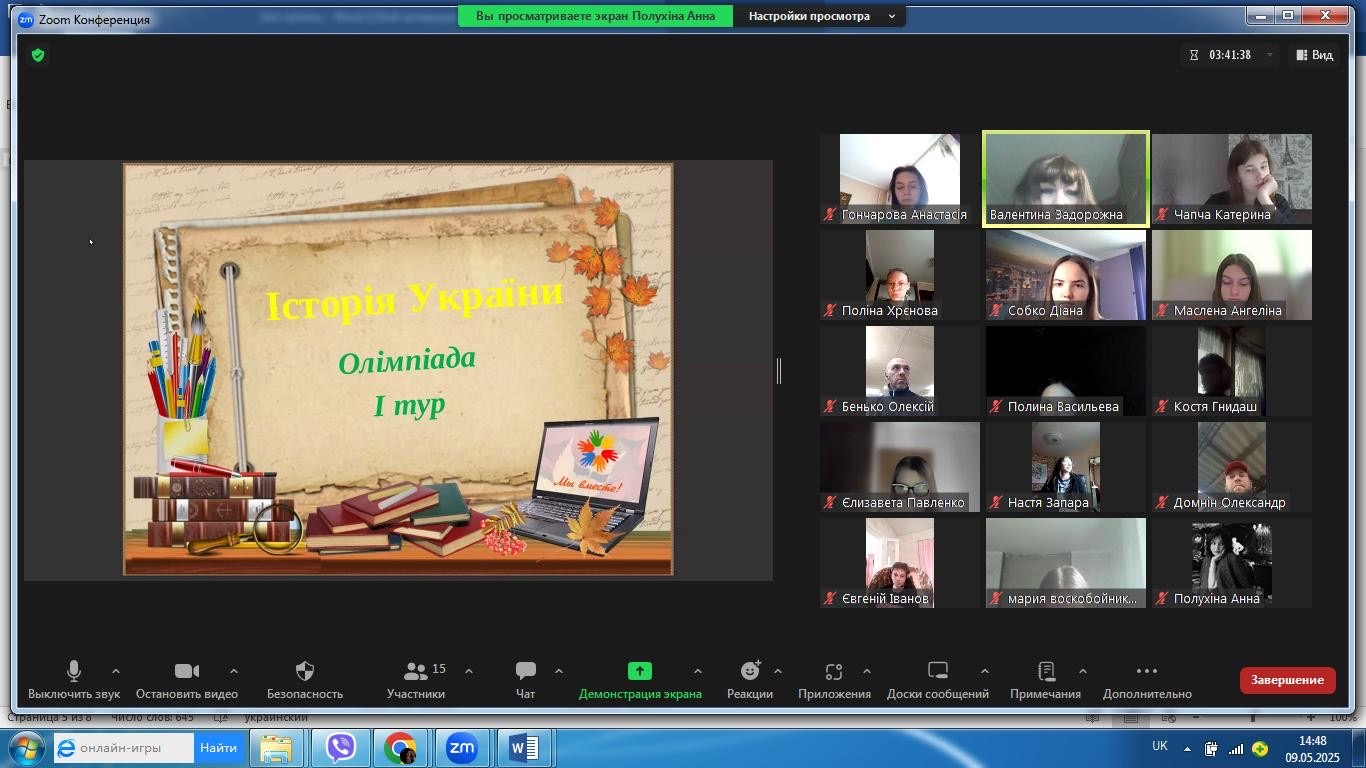Open Примечания notes
This screenshot has width=1366, height=768.
coord(1046,680)
